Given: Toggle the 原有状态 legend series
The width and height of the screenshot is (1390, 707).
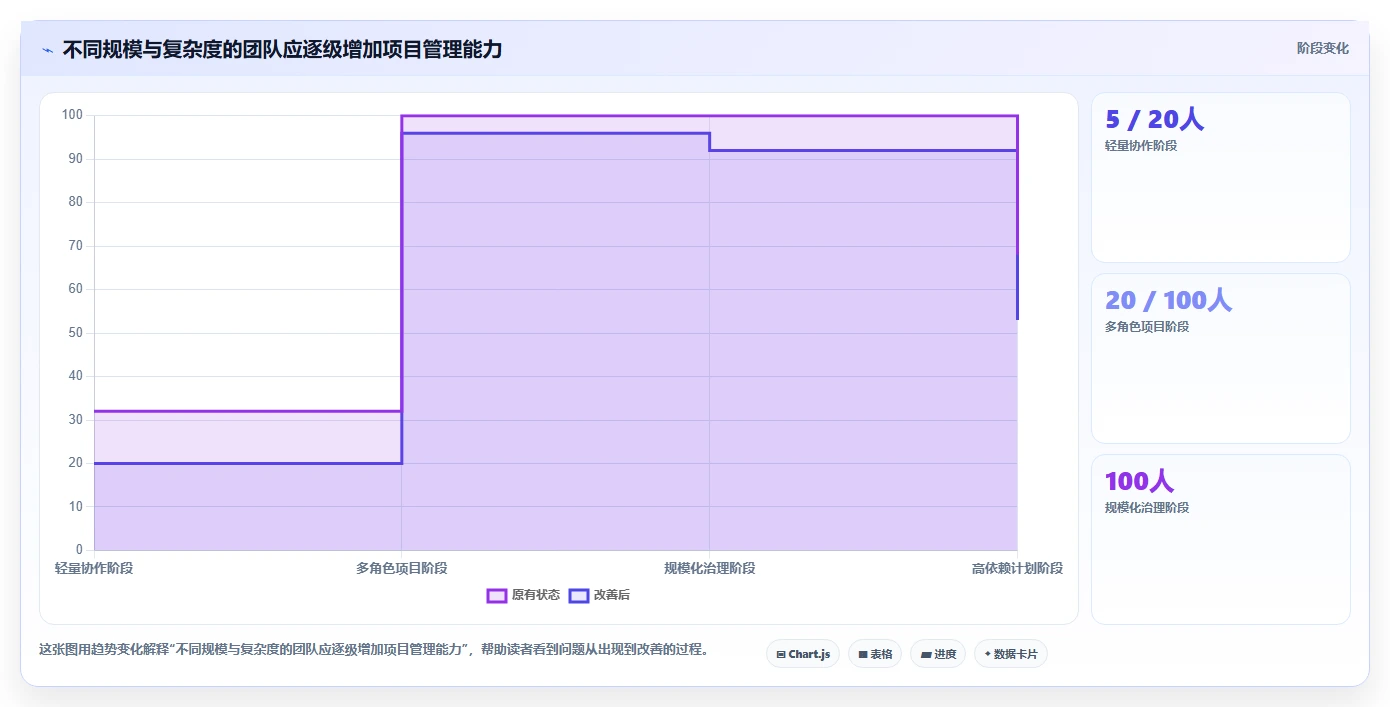Looking at the screenshot, I should (x=523, y=595).
